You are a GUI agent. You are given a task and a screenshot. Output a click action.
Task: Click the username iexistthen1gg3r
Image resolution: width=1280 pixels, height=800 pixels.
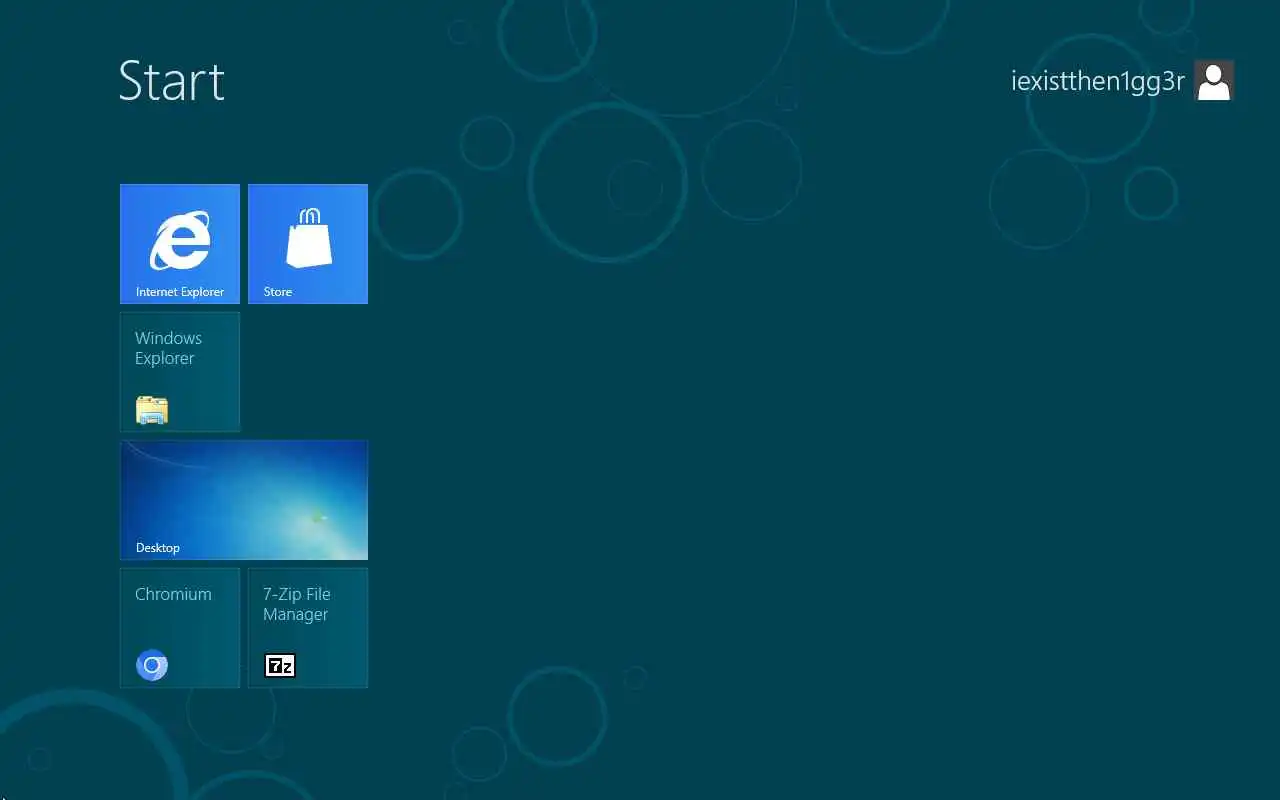1098,82
